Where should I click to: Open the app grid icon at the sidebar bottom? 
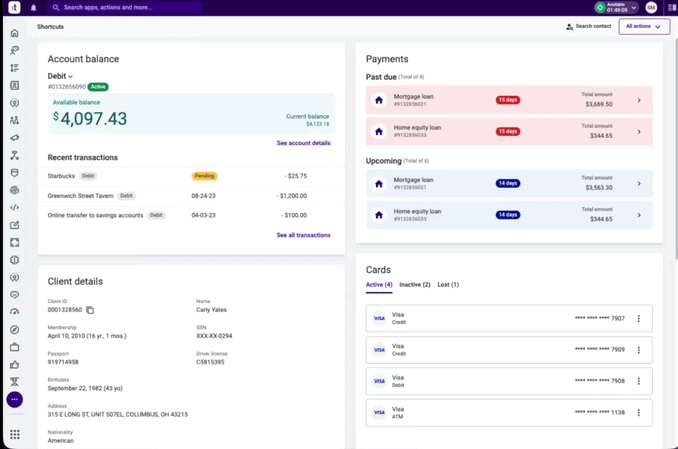tap(15, 434)
